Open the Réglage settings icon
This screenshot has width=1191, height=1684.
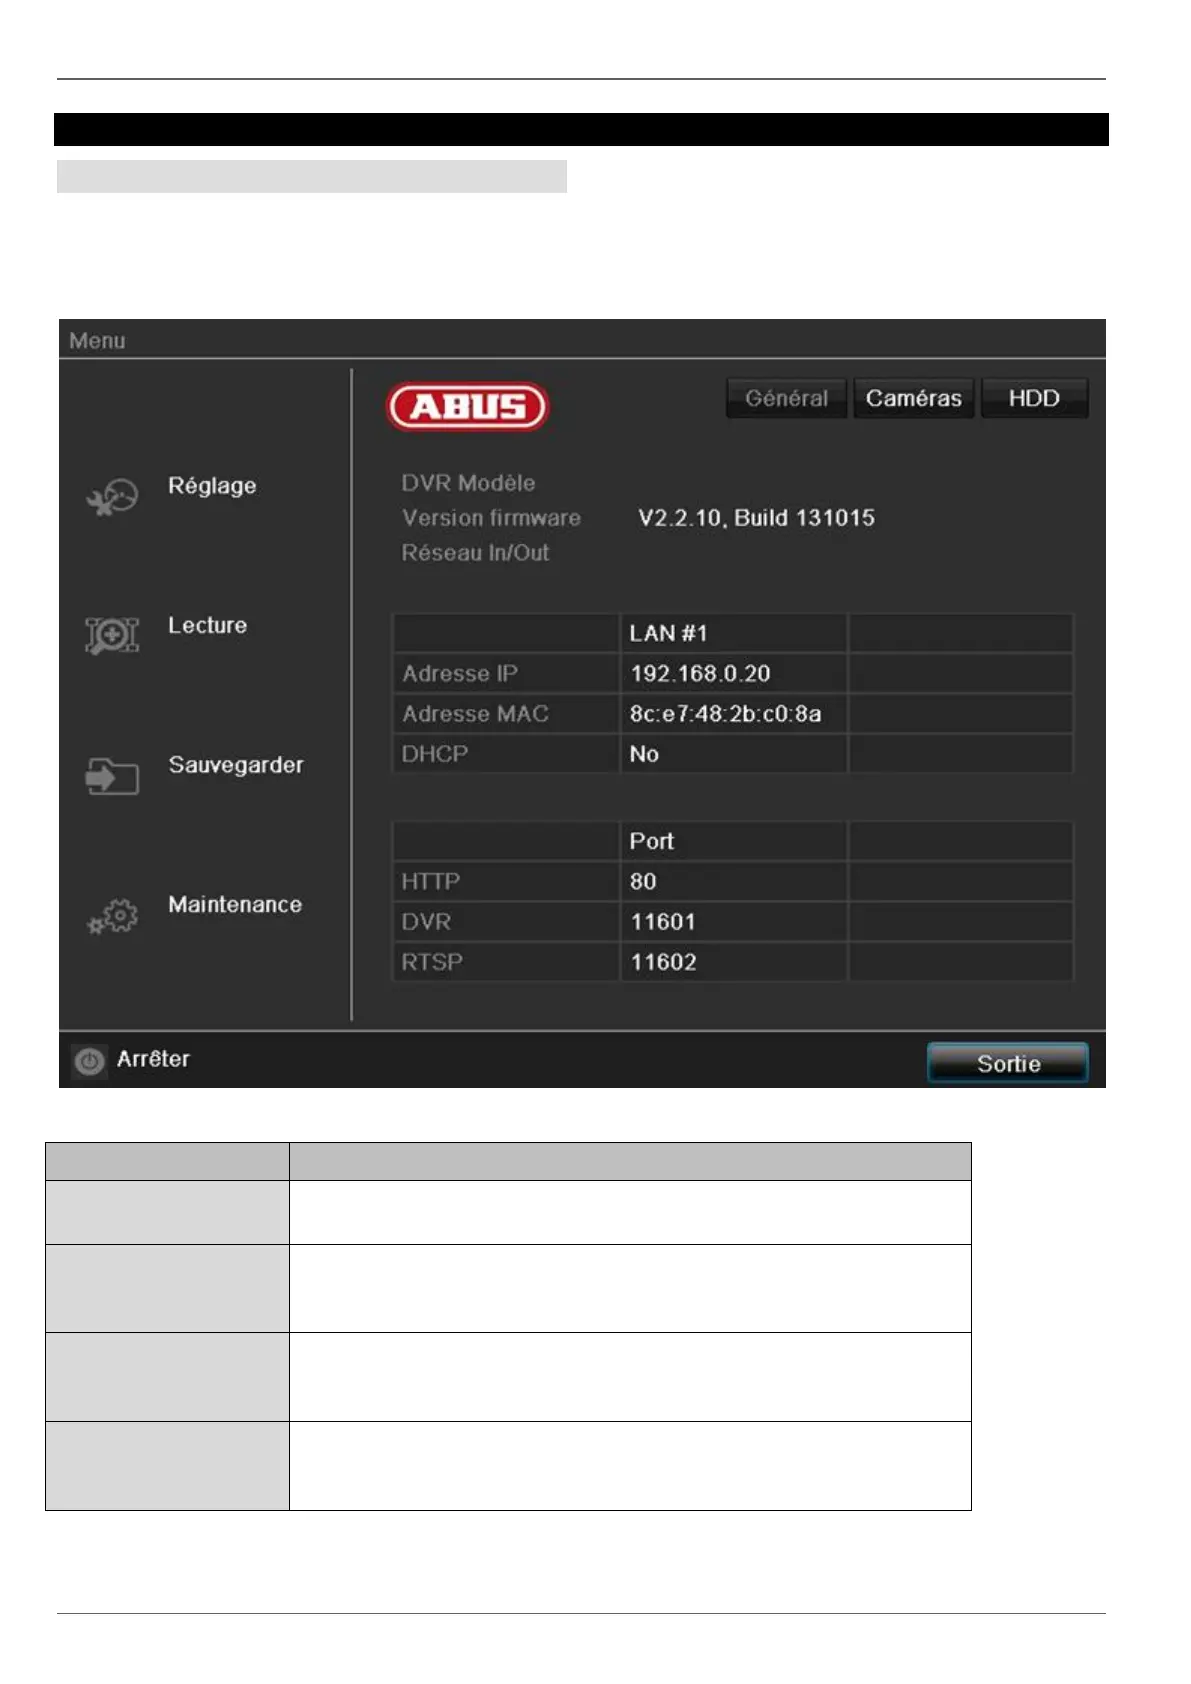(x=111, y=497)
